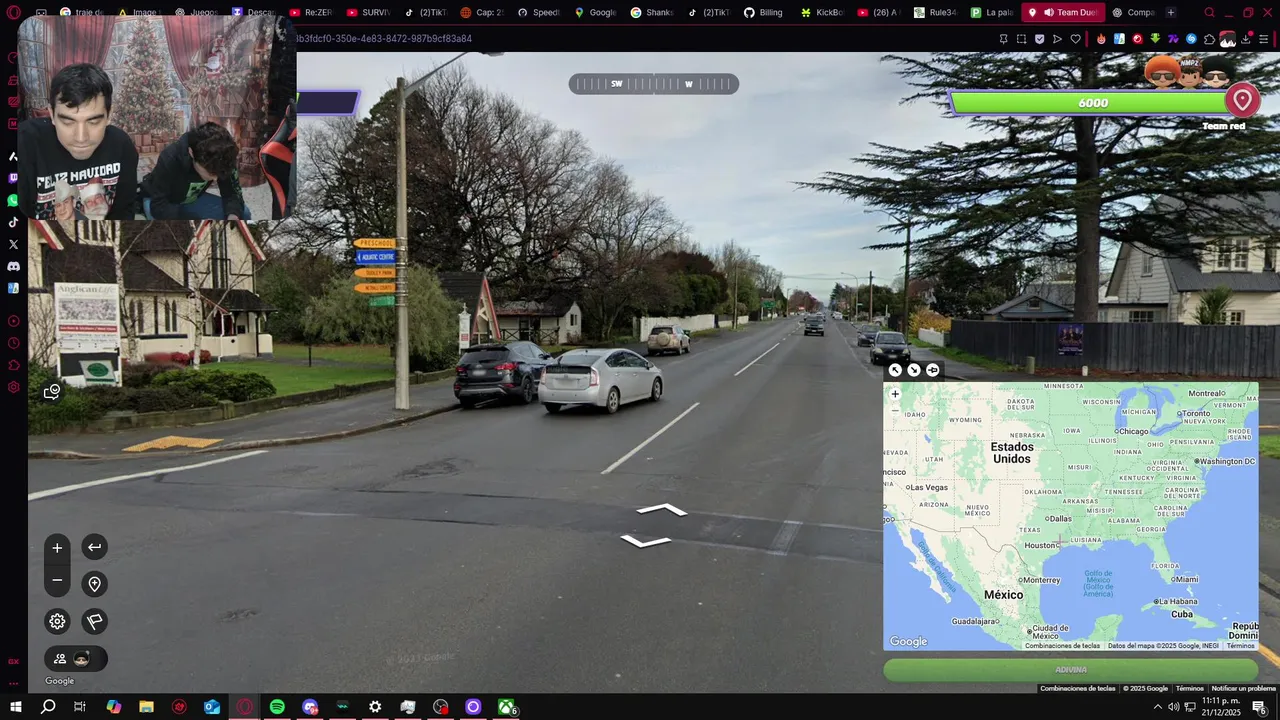Open the Opera GX easy setup menu

point(1264,39)
